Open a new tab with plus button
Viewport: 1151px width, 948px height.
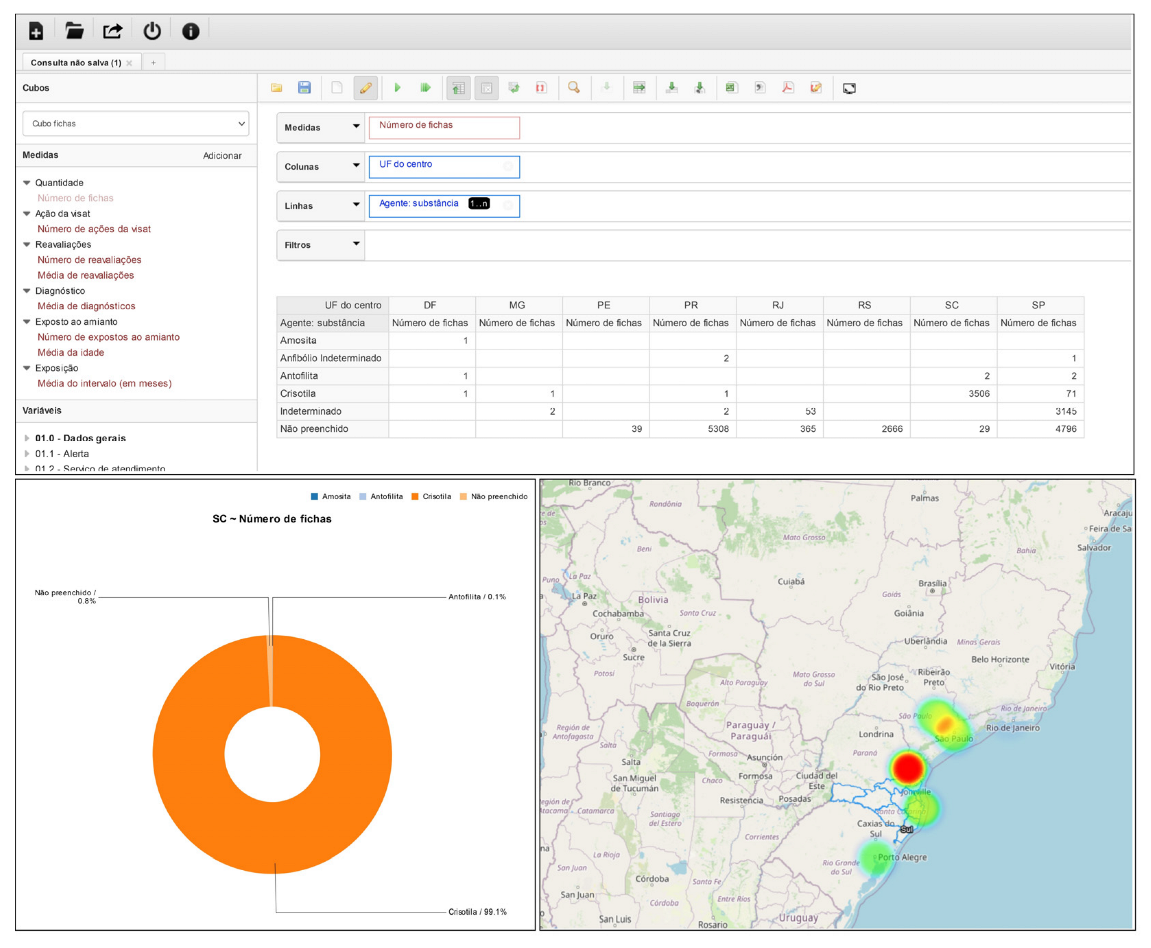coord(154,62)
